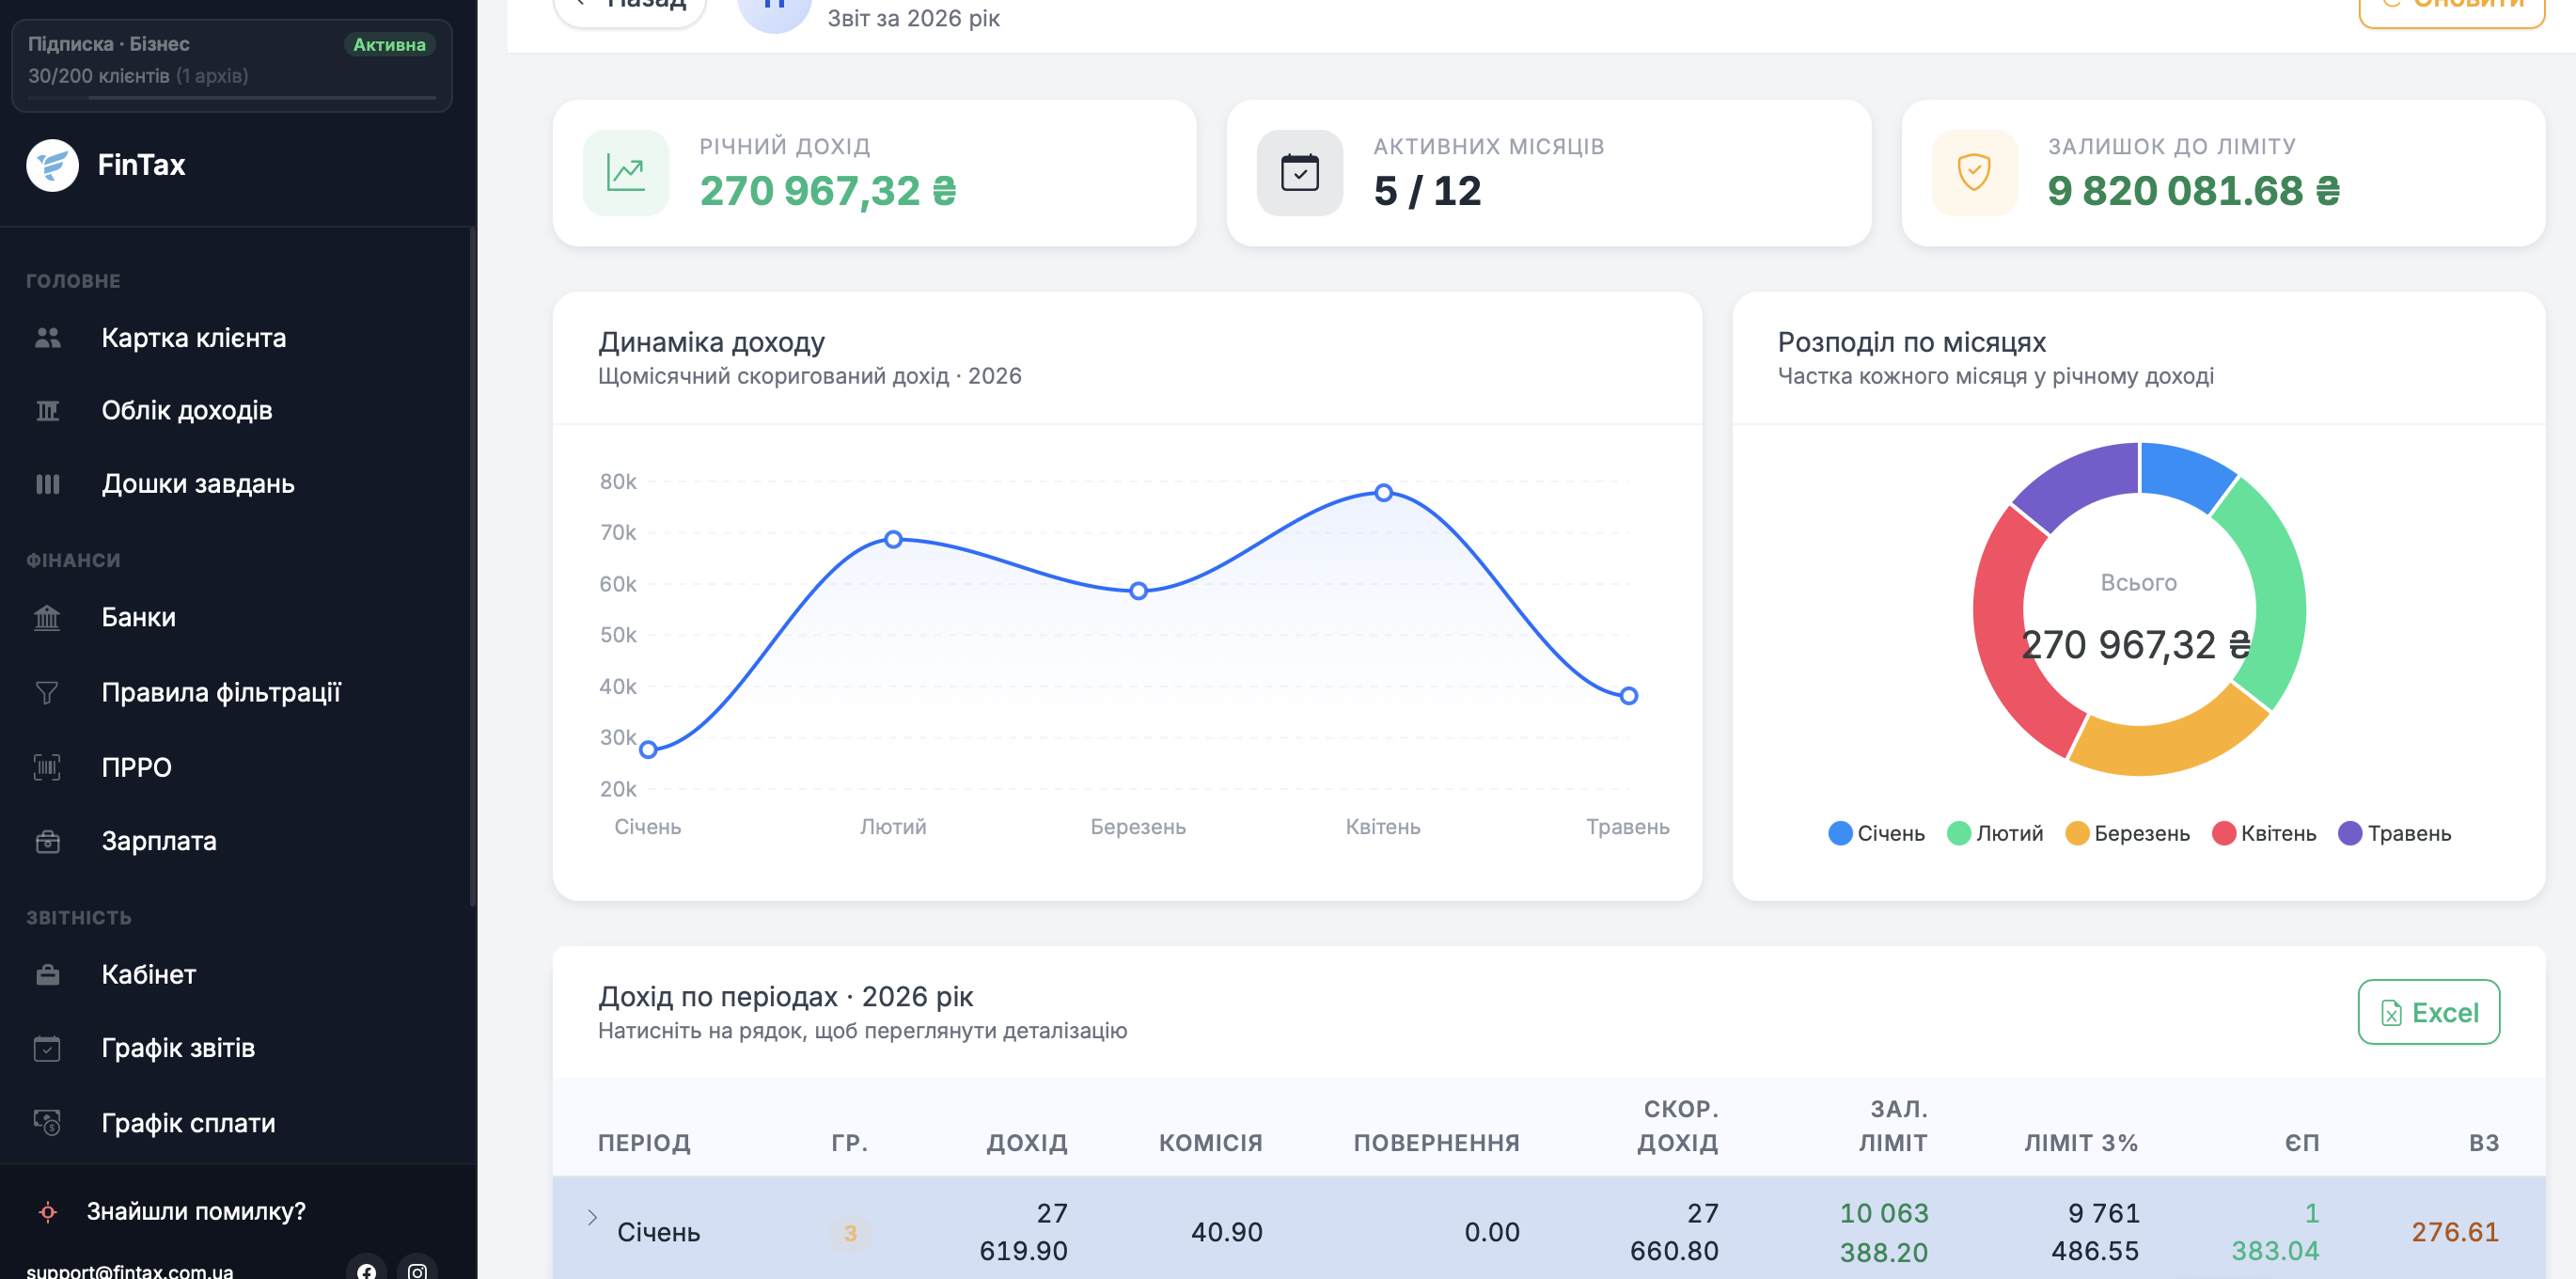This screenshot has height=1279, width=2576.
Task: Toggle Січень legend item in donut chart
Action: coord(1876,834)
